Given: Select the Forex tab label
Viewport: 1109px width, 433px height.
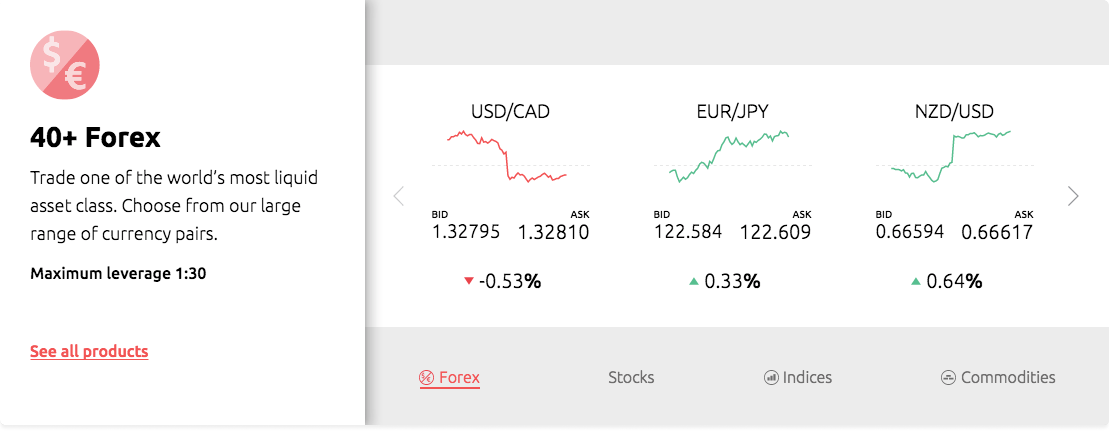Looking at the screenshot, I should pyautogui.click(x=459, y=378).
